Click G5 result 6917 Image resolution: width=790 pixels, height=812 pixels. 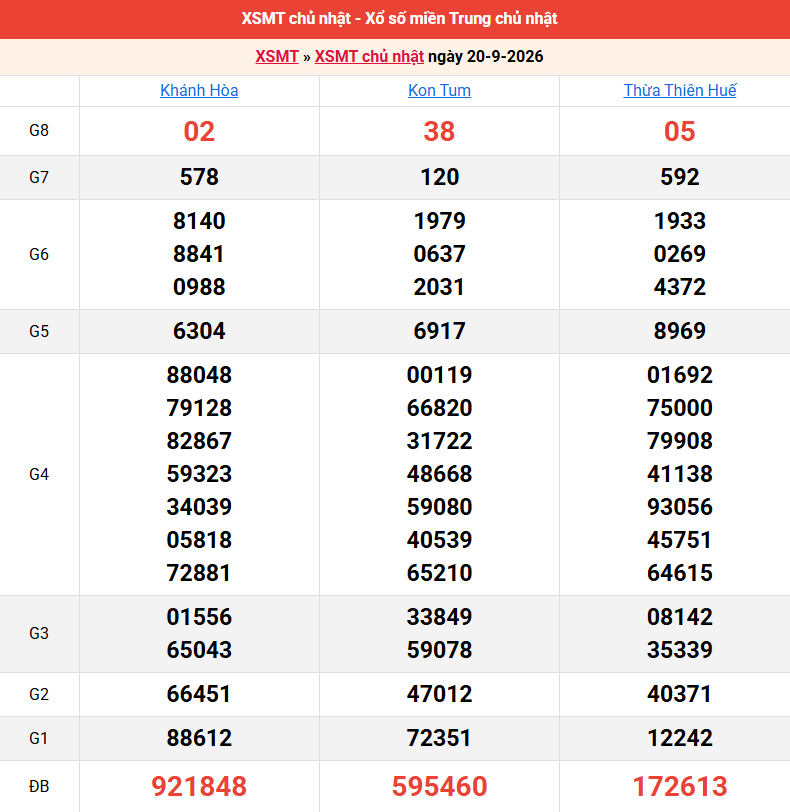(x=440, y=331)
